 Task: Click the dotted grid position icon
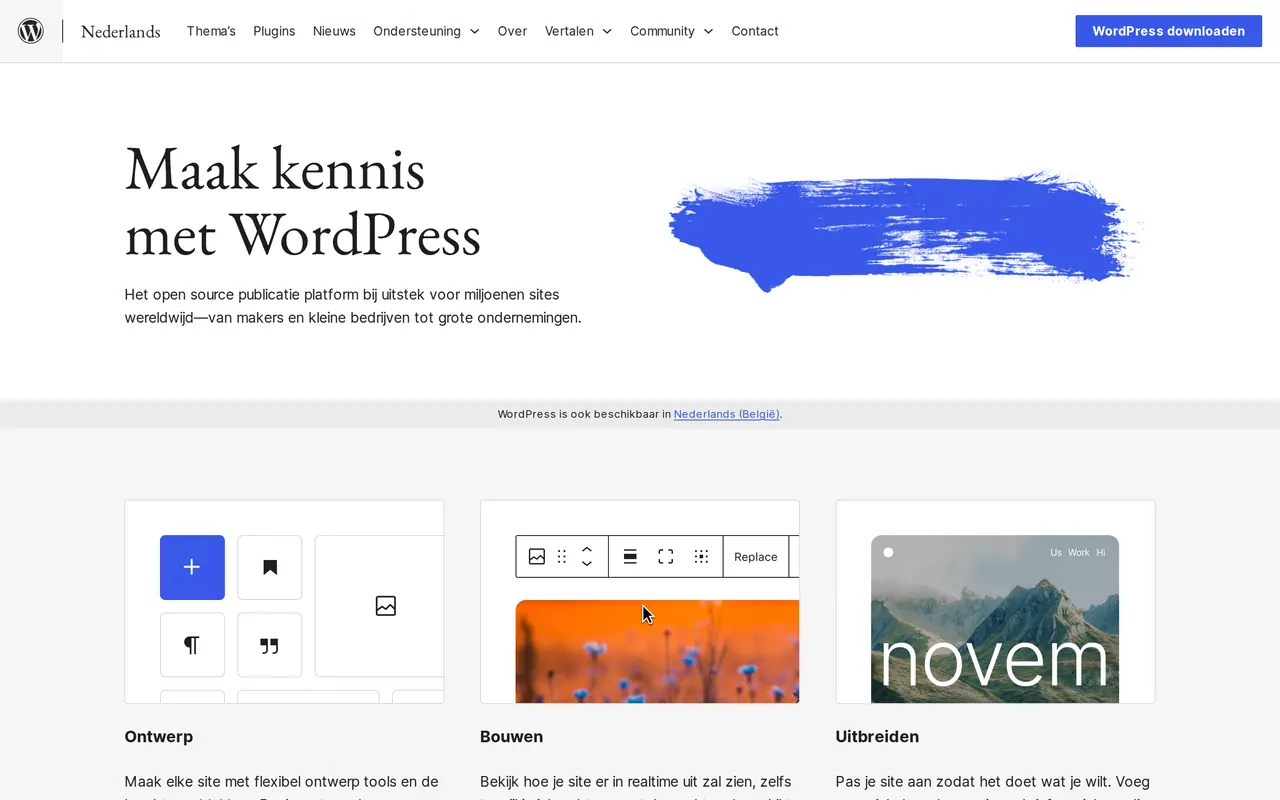click(x=701, y=557)
